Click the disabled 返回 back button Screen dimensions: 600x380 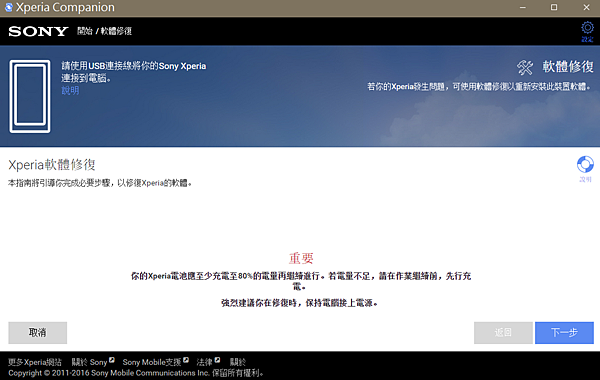coord(503,333)
